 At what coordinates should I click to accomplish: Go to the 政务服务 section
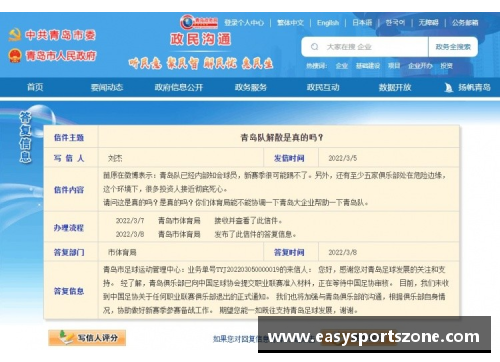(x=251, y=87)
